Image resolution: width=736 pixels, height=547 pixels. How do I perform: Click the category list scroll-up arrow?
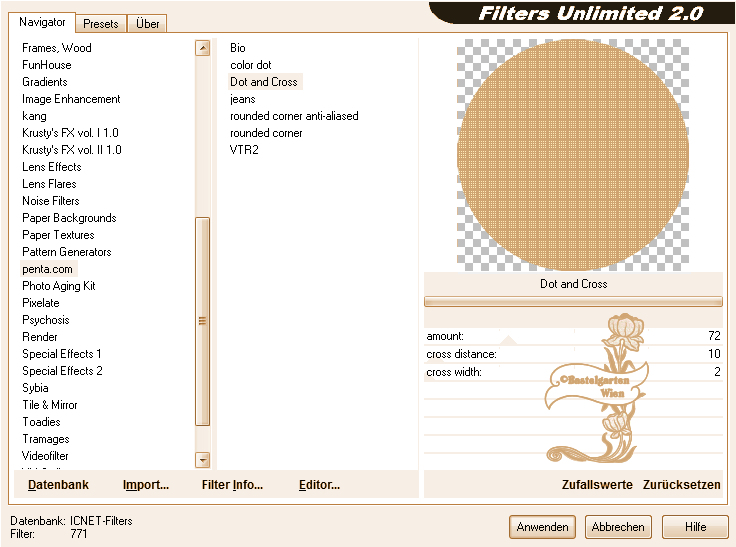tap(202, 48)
